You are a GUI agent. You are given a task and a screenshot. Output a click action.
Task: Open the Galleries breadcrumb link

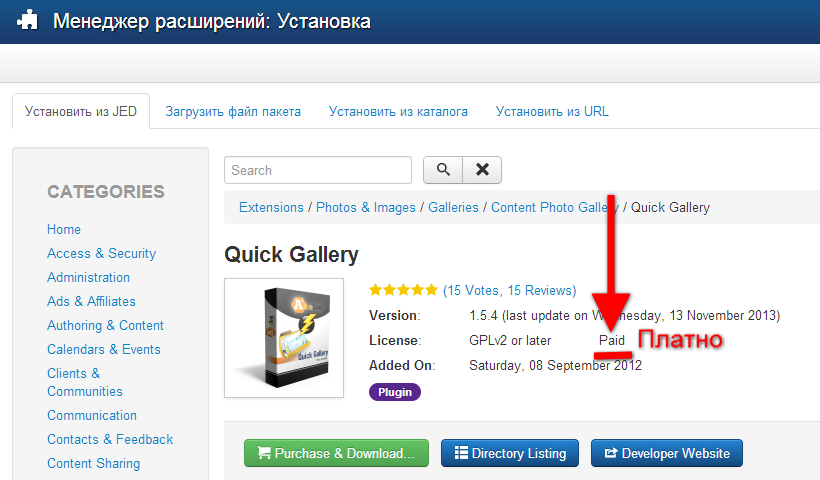(x=453, y=208)
